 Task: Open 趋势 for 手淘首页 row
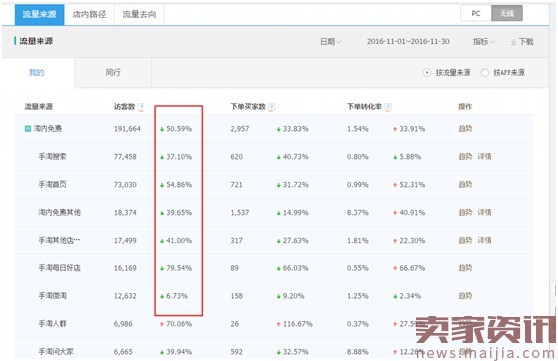click(465, 184)
